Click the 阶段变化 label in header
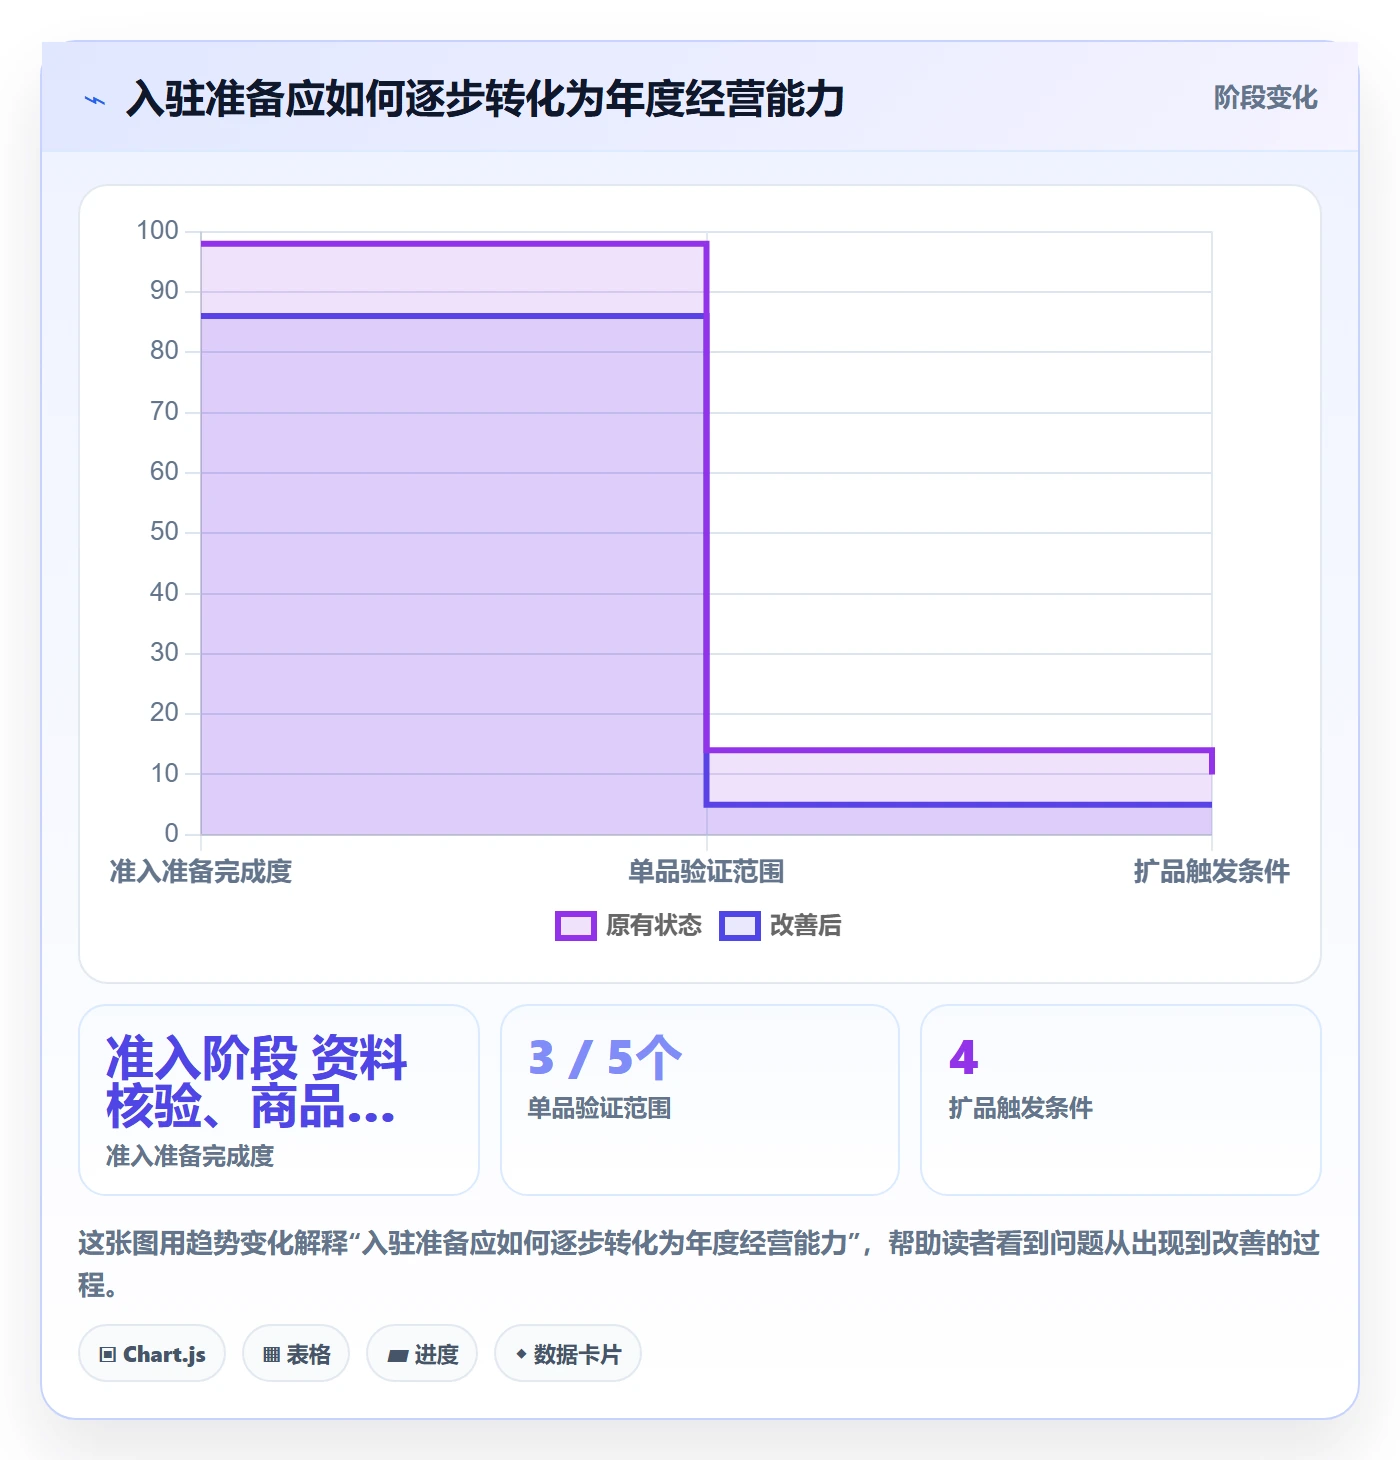1400x1460 pixels. 1266,98
